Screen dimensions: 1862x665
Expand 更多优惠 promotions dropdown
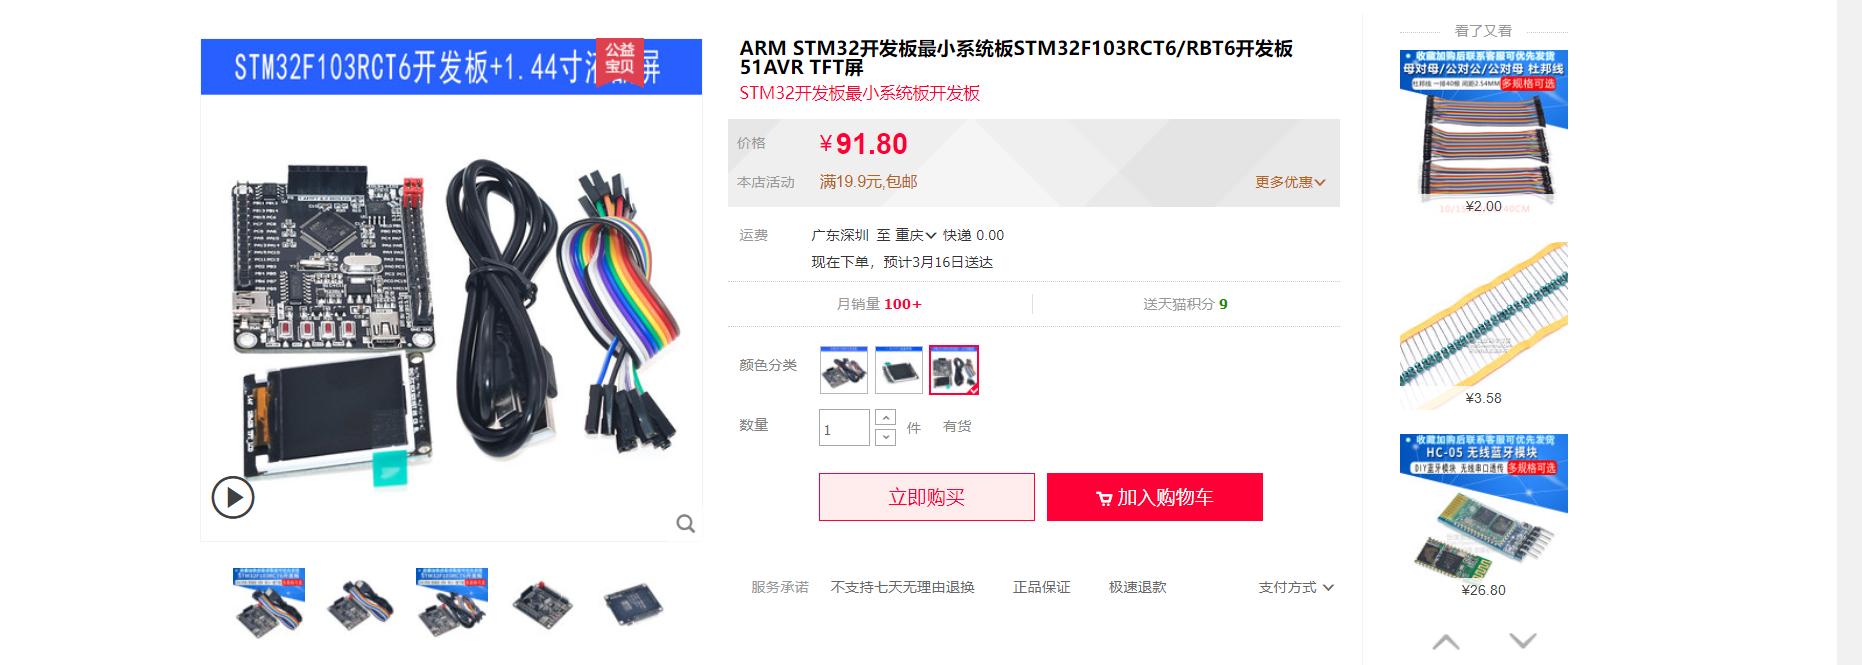tap(1290, 182)
